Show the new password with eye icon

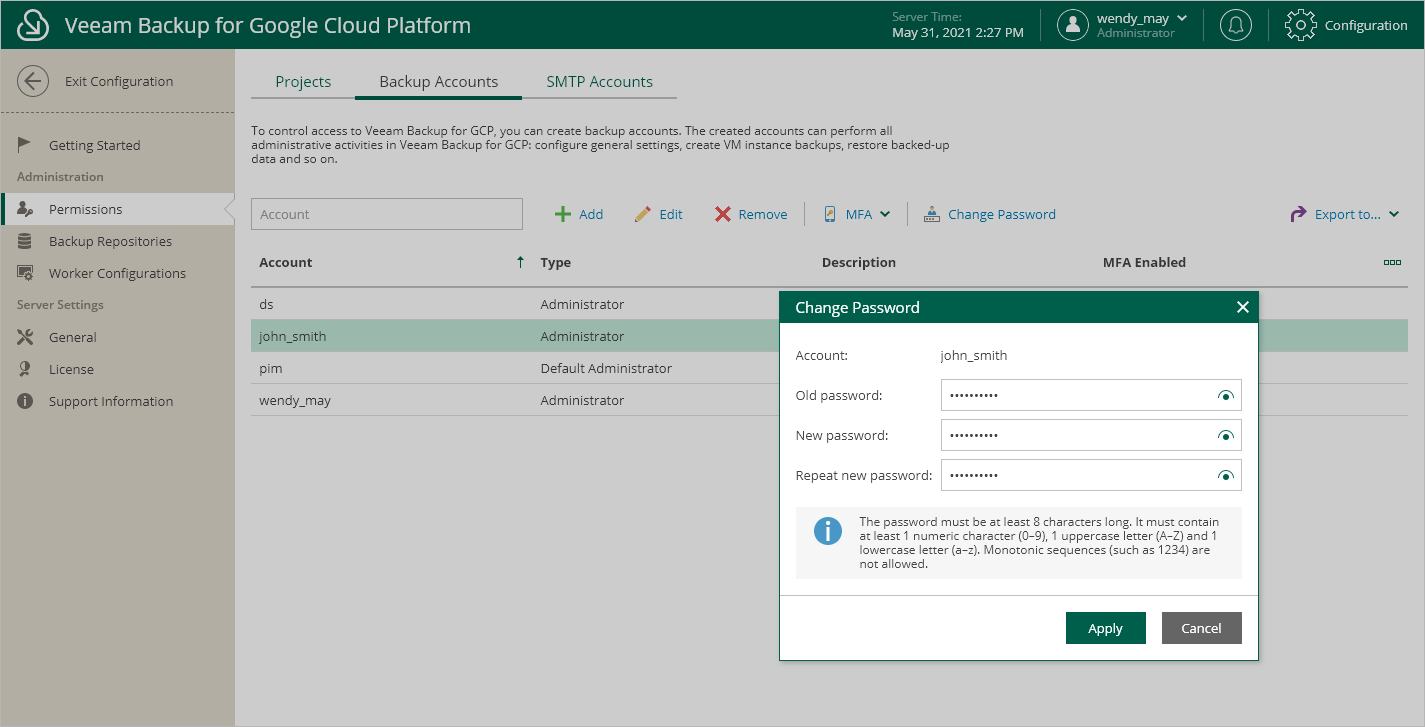click(x=1226, y=436)
